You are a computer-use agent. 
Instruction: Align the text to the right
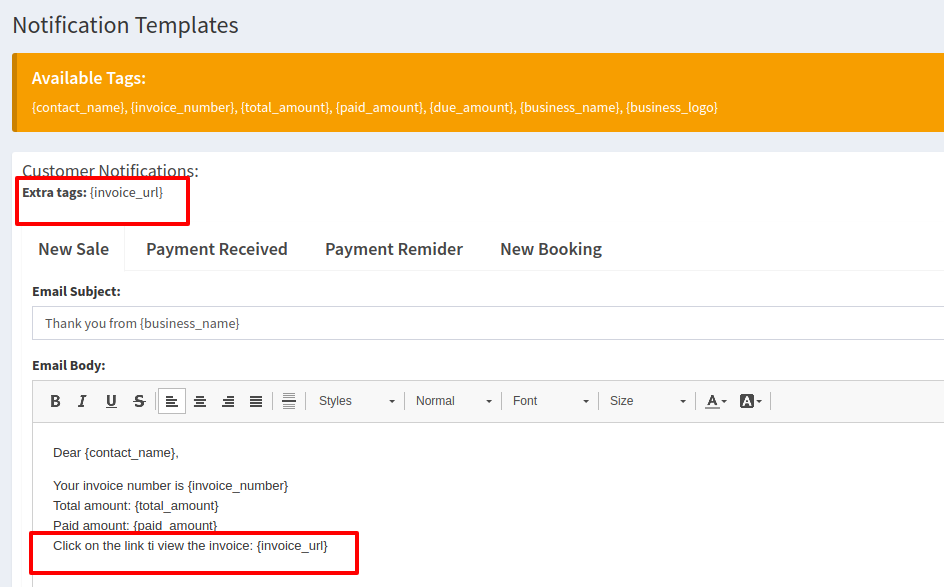coord(228,401)
